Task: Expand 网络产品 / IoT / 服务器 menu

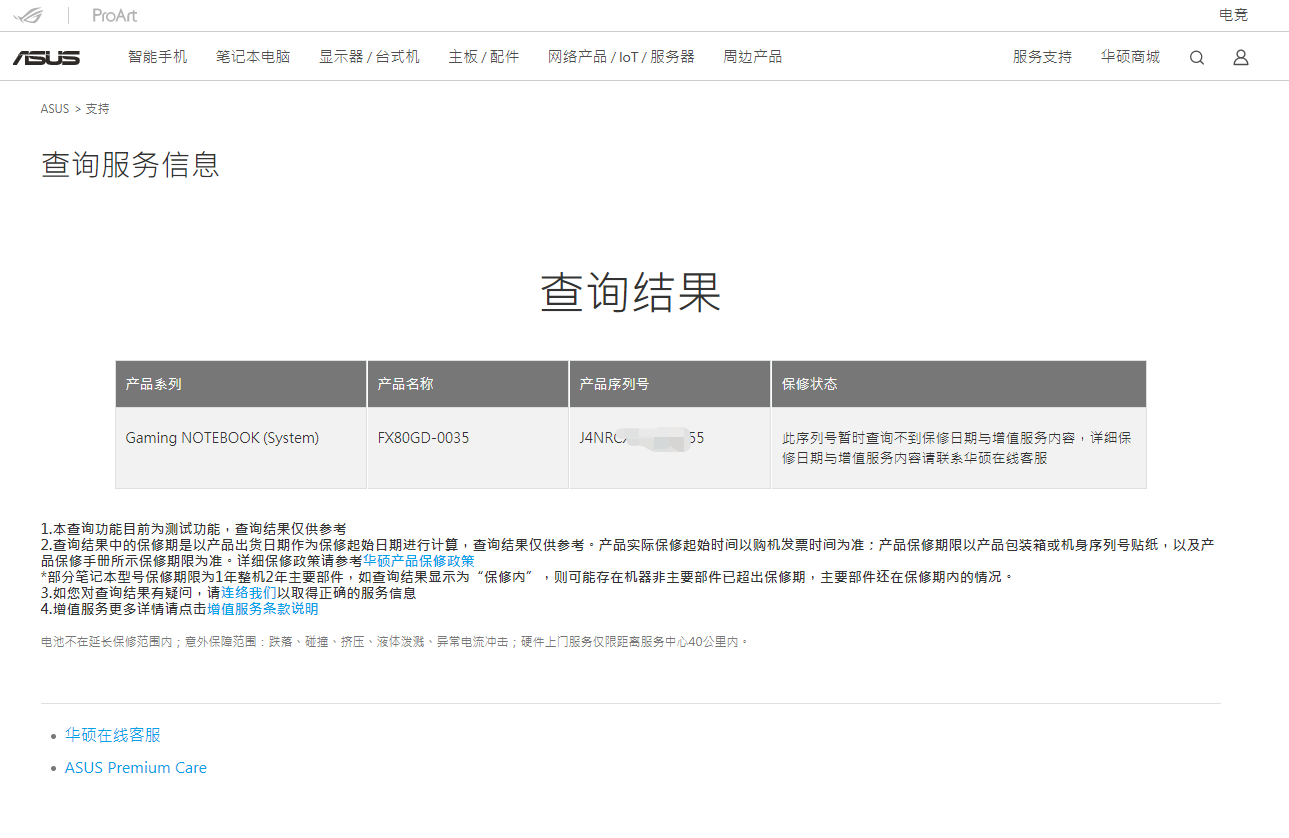Action: [x=621, y=57]
